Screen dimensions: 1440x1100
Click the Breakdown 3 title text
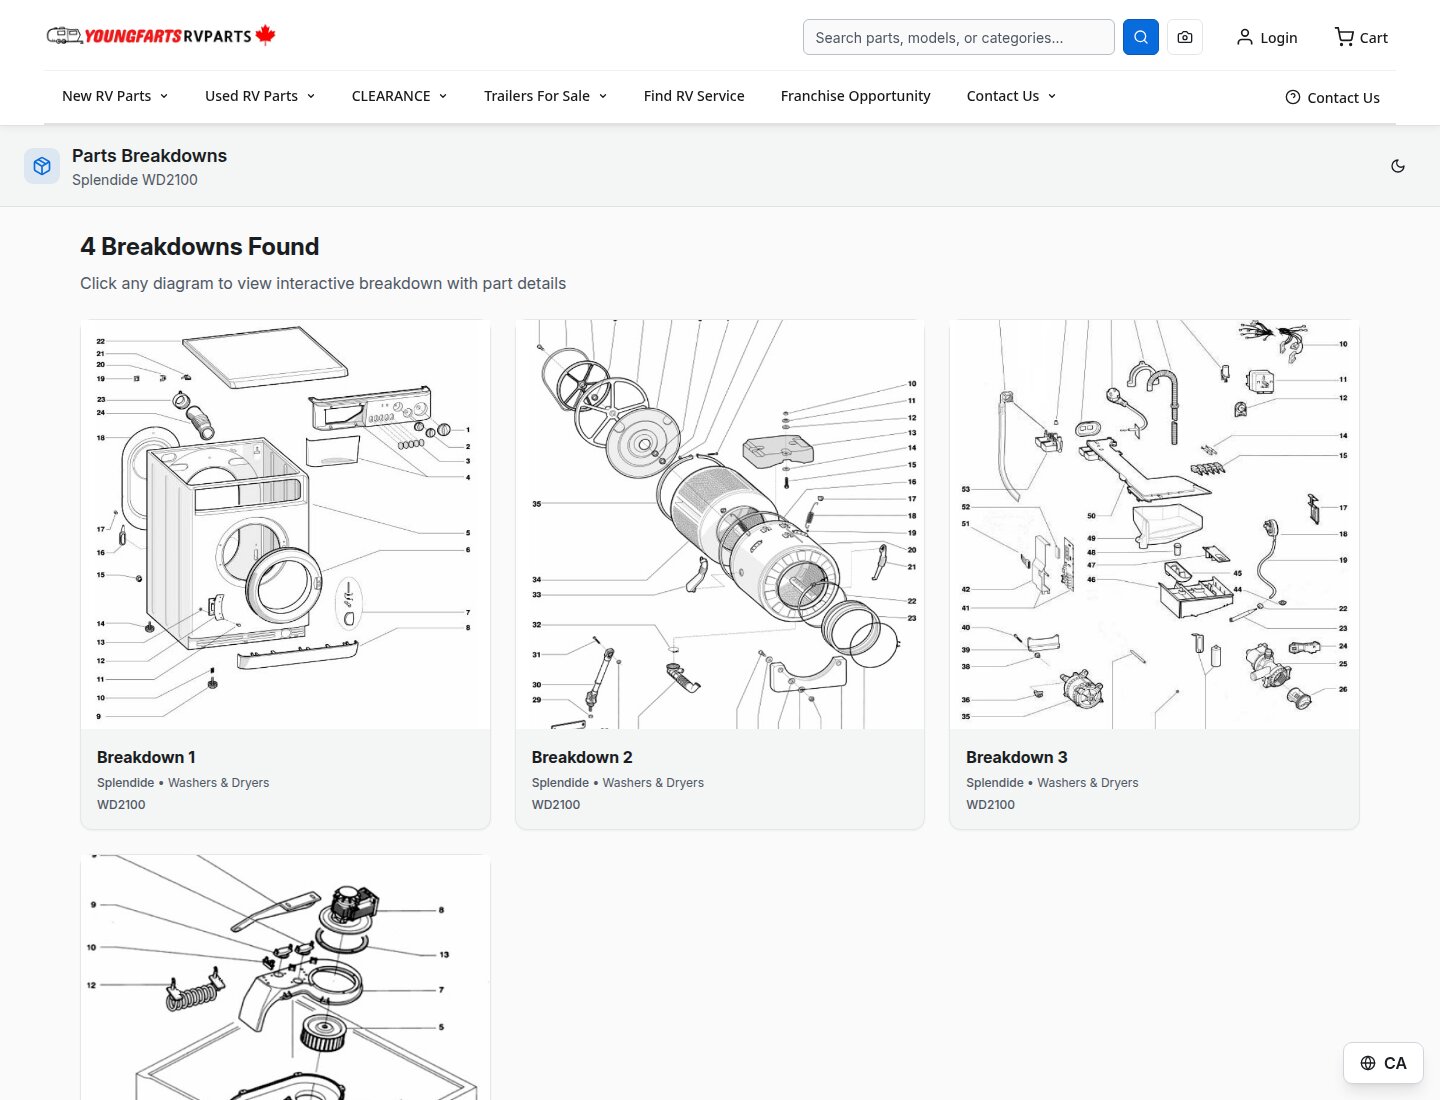(x=1017, y=757)
